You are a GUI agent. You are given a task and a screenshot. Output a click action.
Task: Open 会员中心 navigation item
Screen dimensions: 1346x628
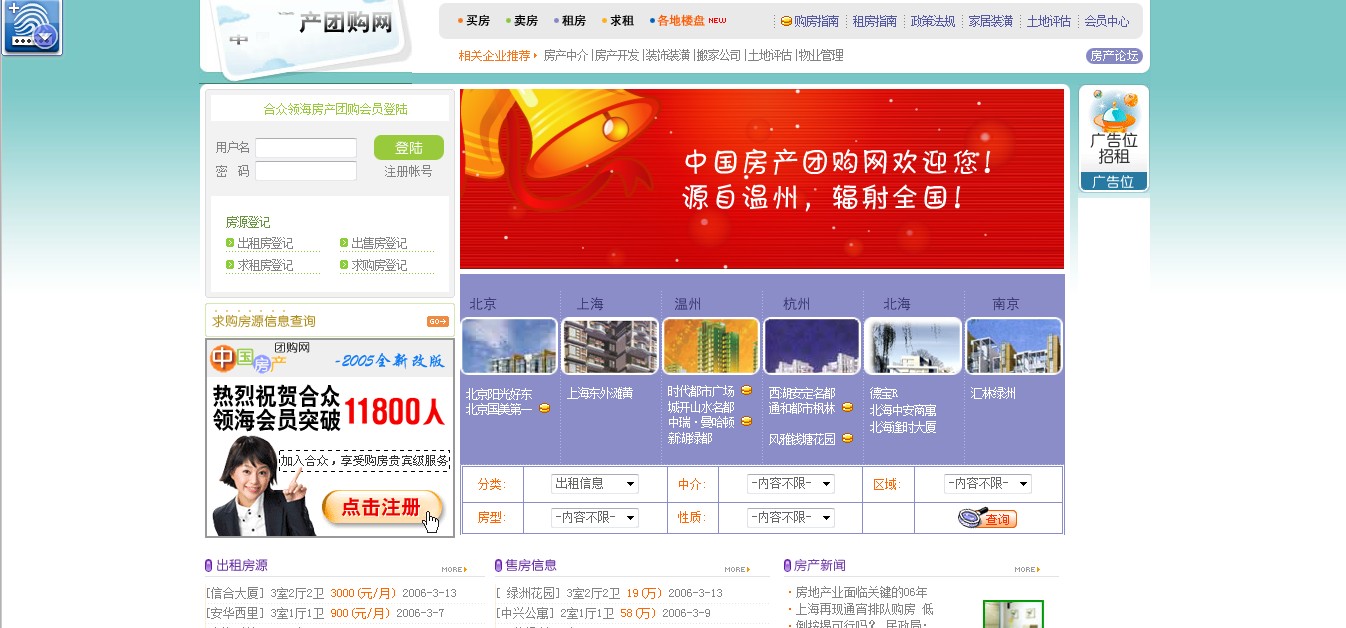[x=1107, y=21]
